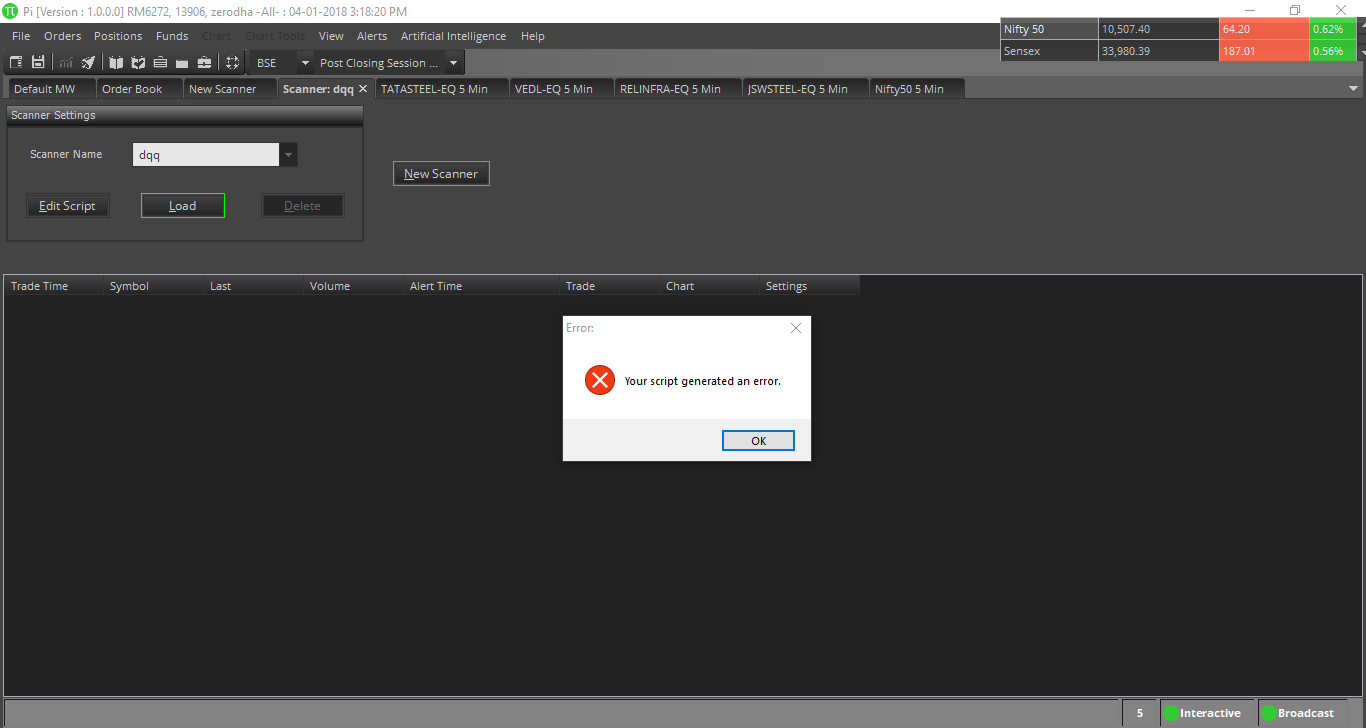Click the Nifty value 10,507.40
1366x728 pixels.
point(1158,29)
